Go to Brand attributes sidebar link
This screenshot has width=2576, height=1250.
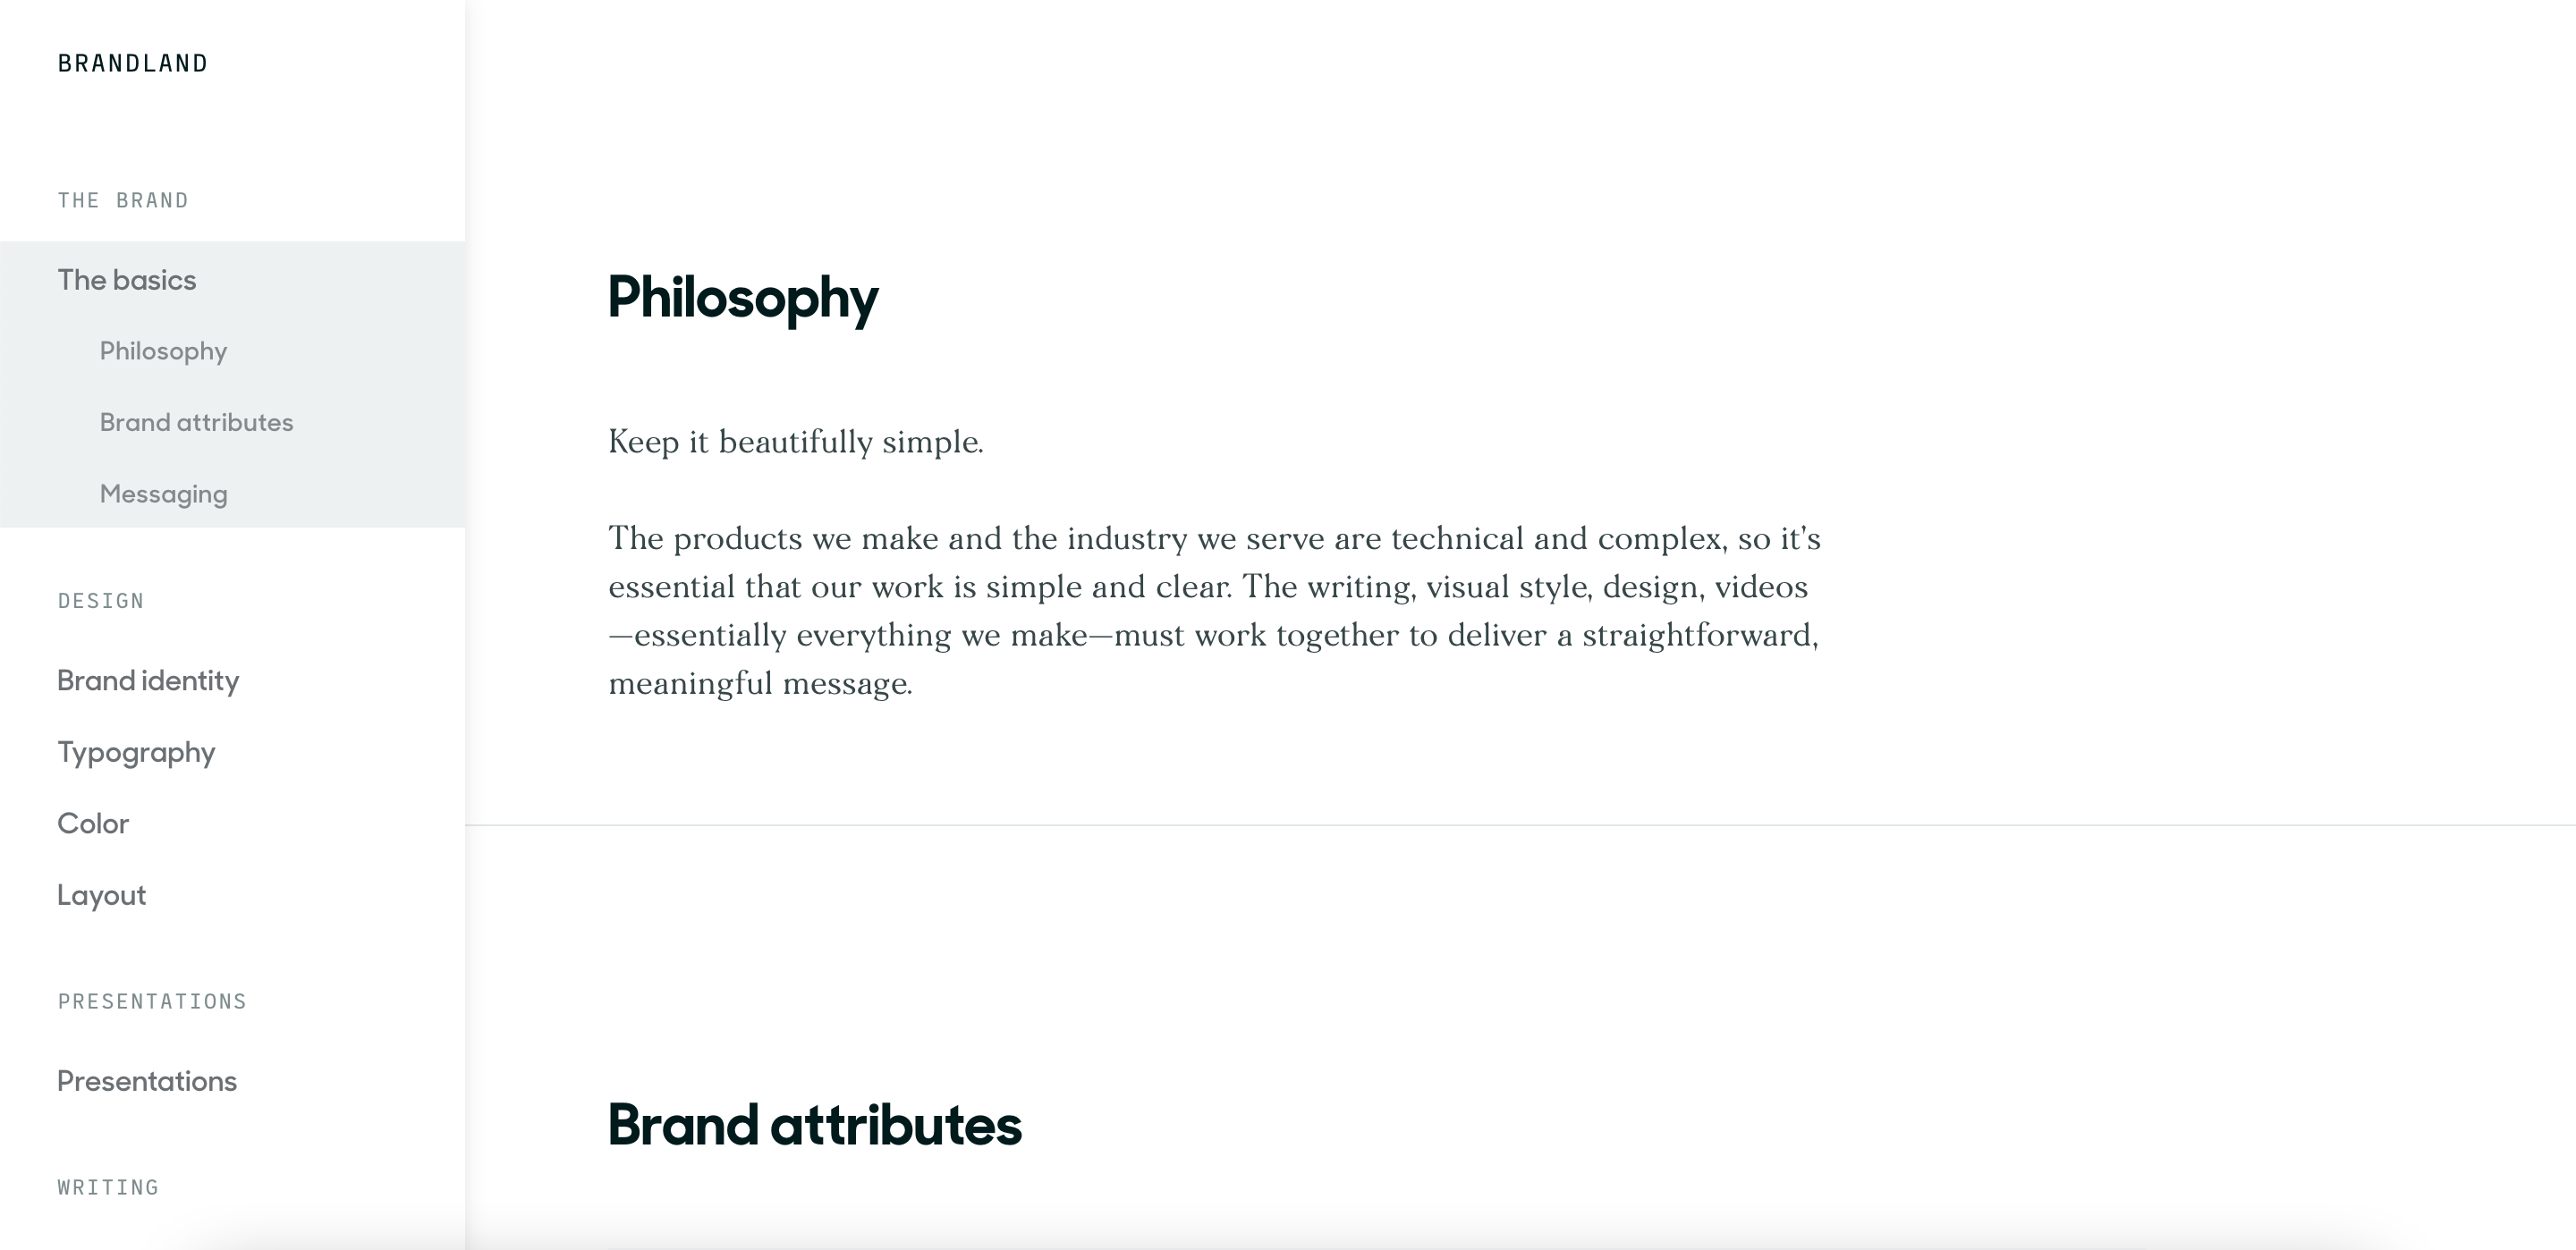[196, 422]
